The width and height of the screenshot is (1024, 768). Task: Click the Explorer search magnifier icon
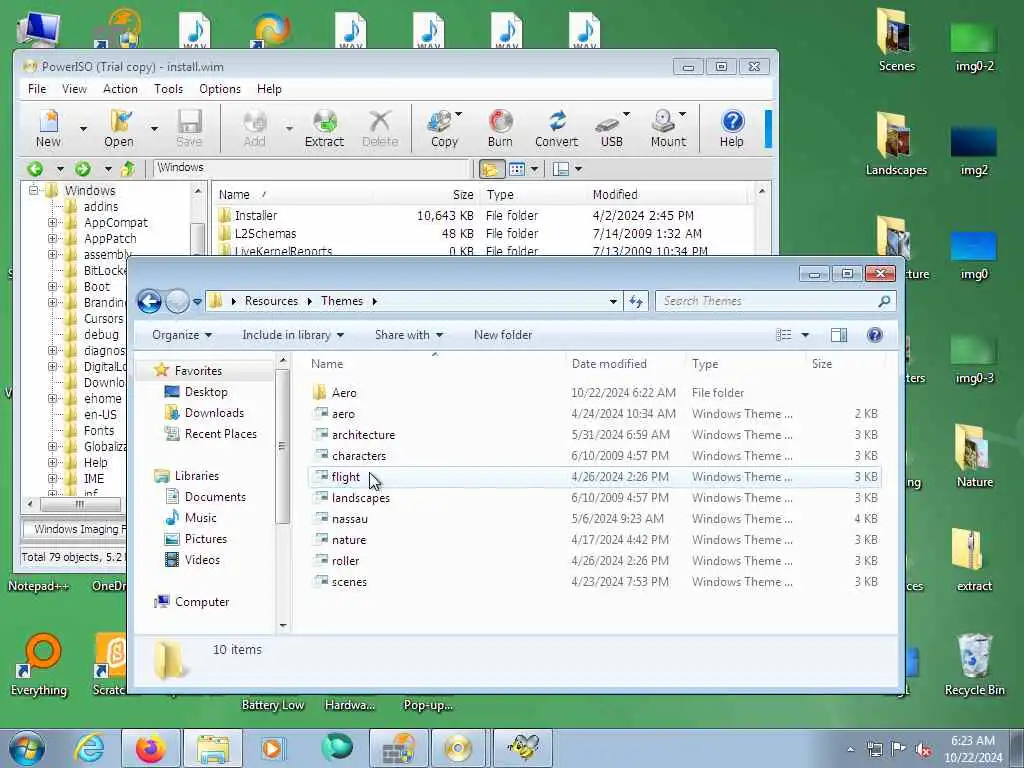[884, 301]
